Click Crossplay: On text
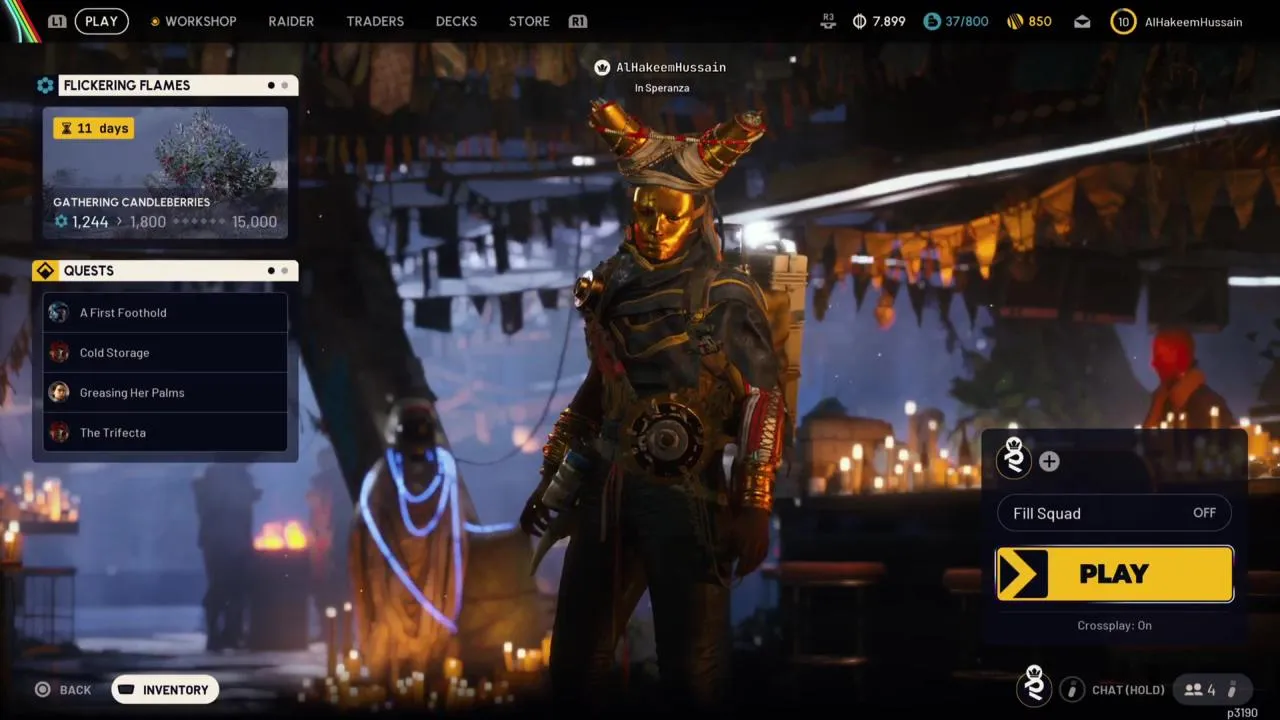 click(1114, 625)
